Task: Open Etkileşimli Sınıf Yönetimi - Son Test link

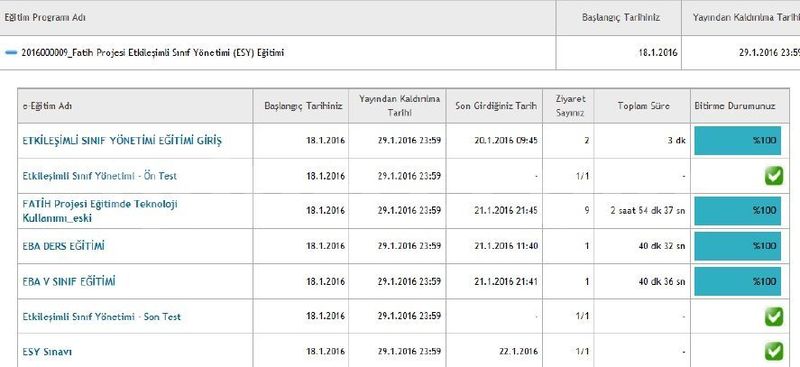Action: 102,316
